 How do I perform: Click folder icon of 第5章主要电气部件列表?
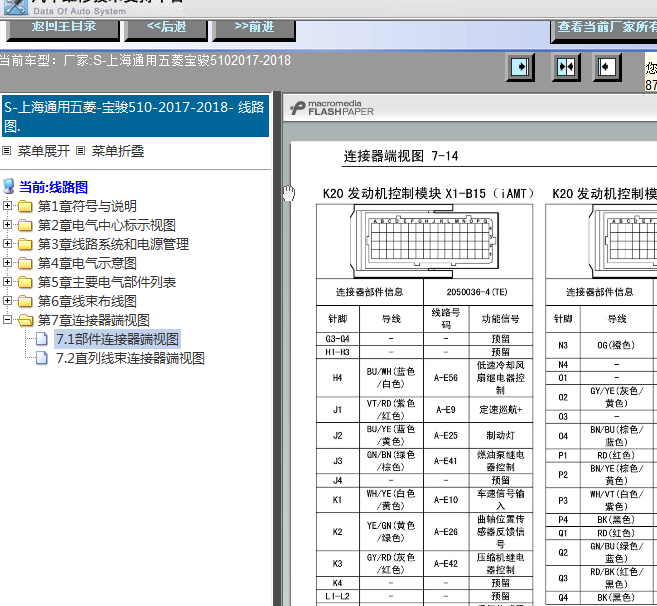point(25,282)
